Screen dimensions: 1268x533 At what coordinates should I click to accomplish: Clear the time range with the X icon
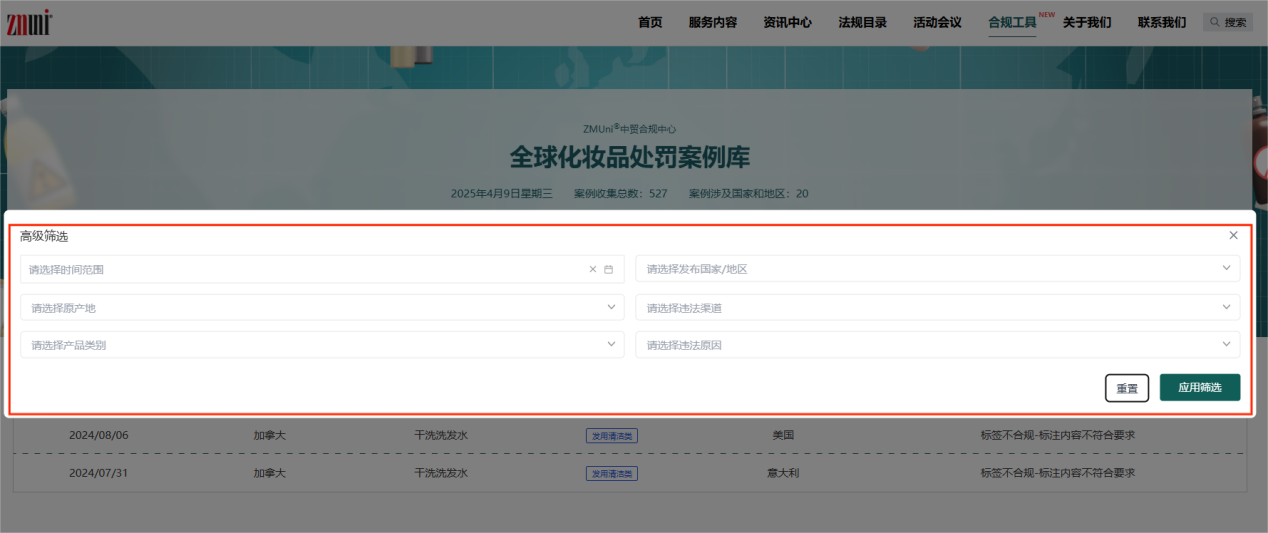pyautogui.click(x=592, y=269)
